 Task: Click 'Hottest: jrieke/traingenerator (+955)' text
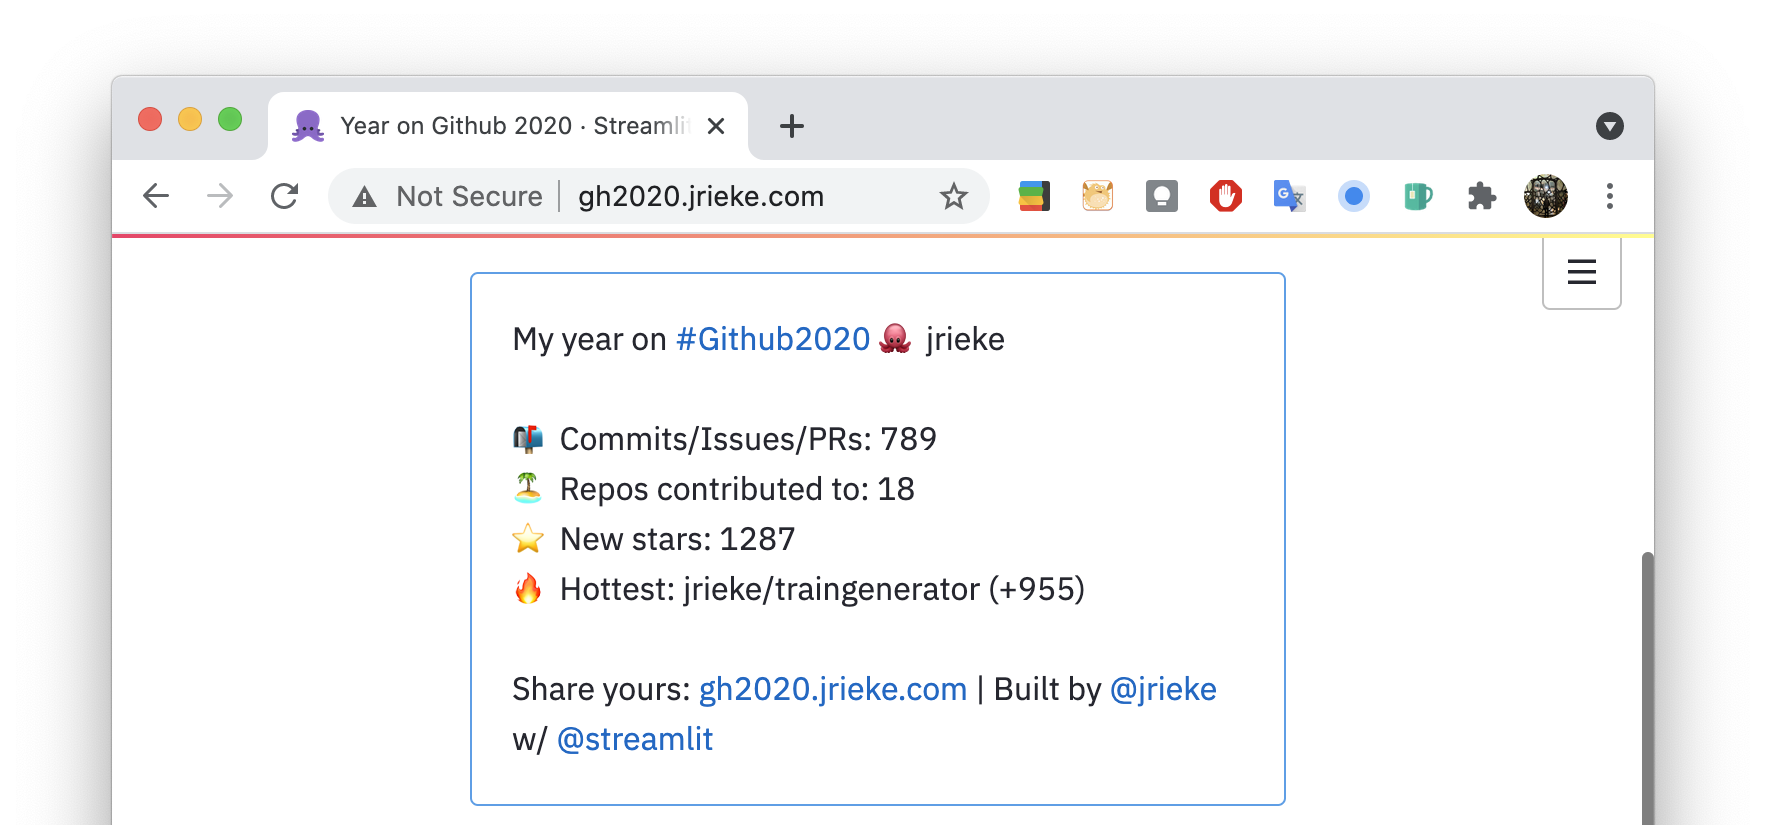822,589
